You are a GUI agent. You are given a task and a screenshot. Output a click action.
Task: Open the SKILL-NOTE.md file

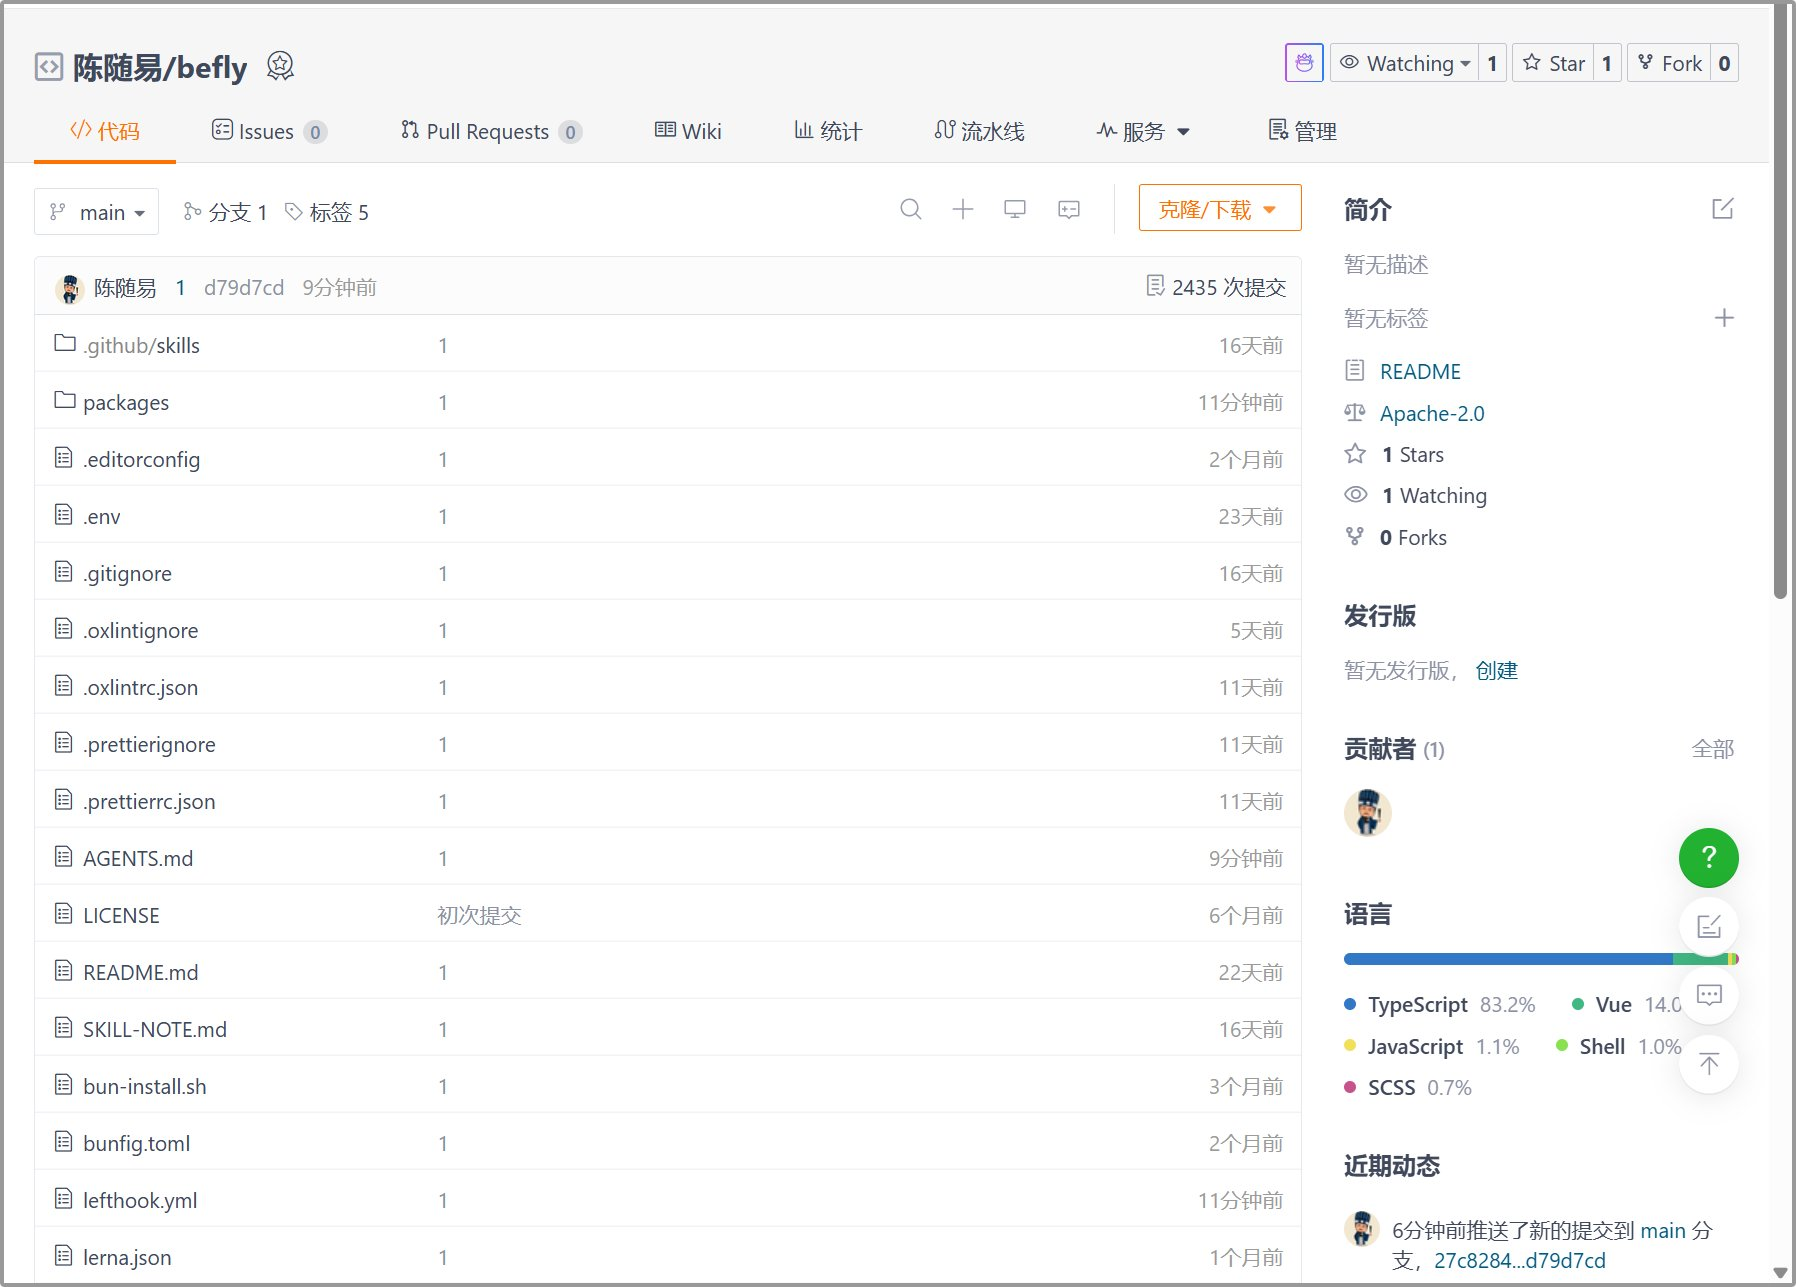[x=155, y=1029]
